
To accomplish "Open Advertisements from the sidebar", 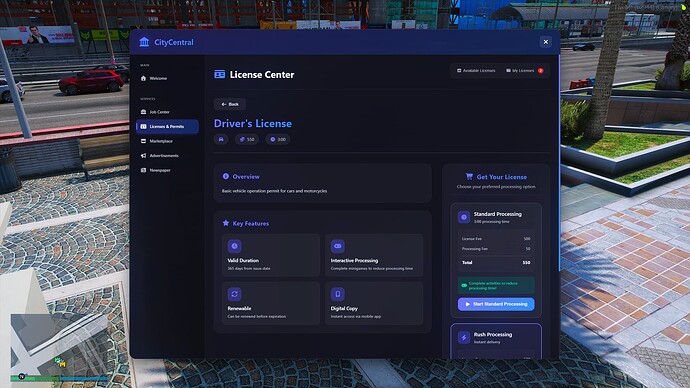I will coord(167,156).
